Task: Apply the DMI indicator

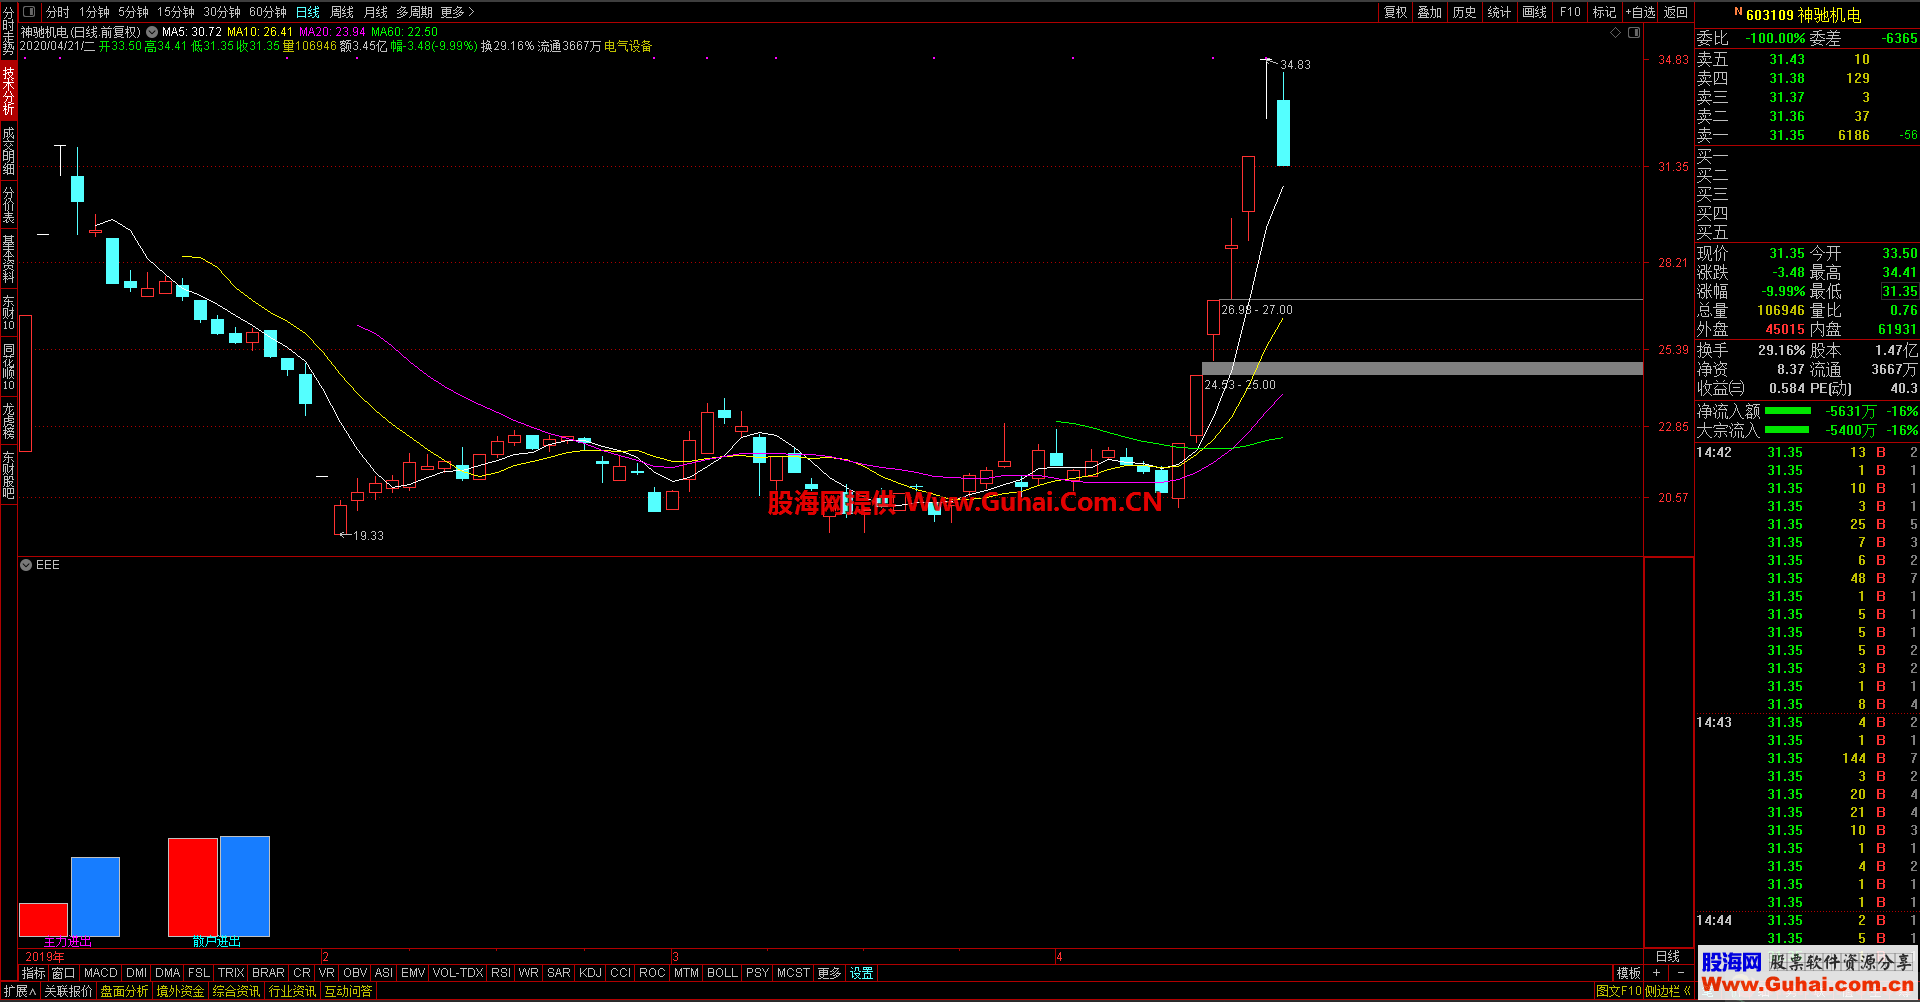Action: point(137,973)
